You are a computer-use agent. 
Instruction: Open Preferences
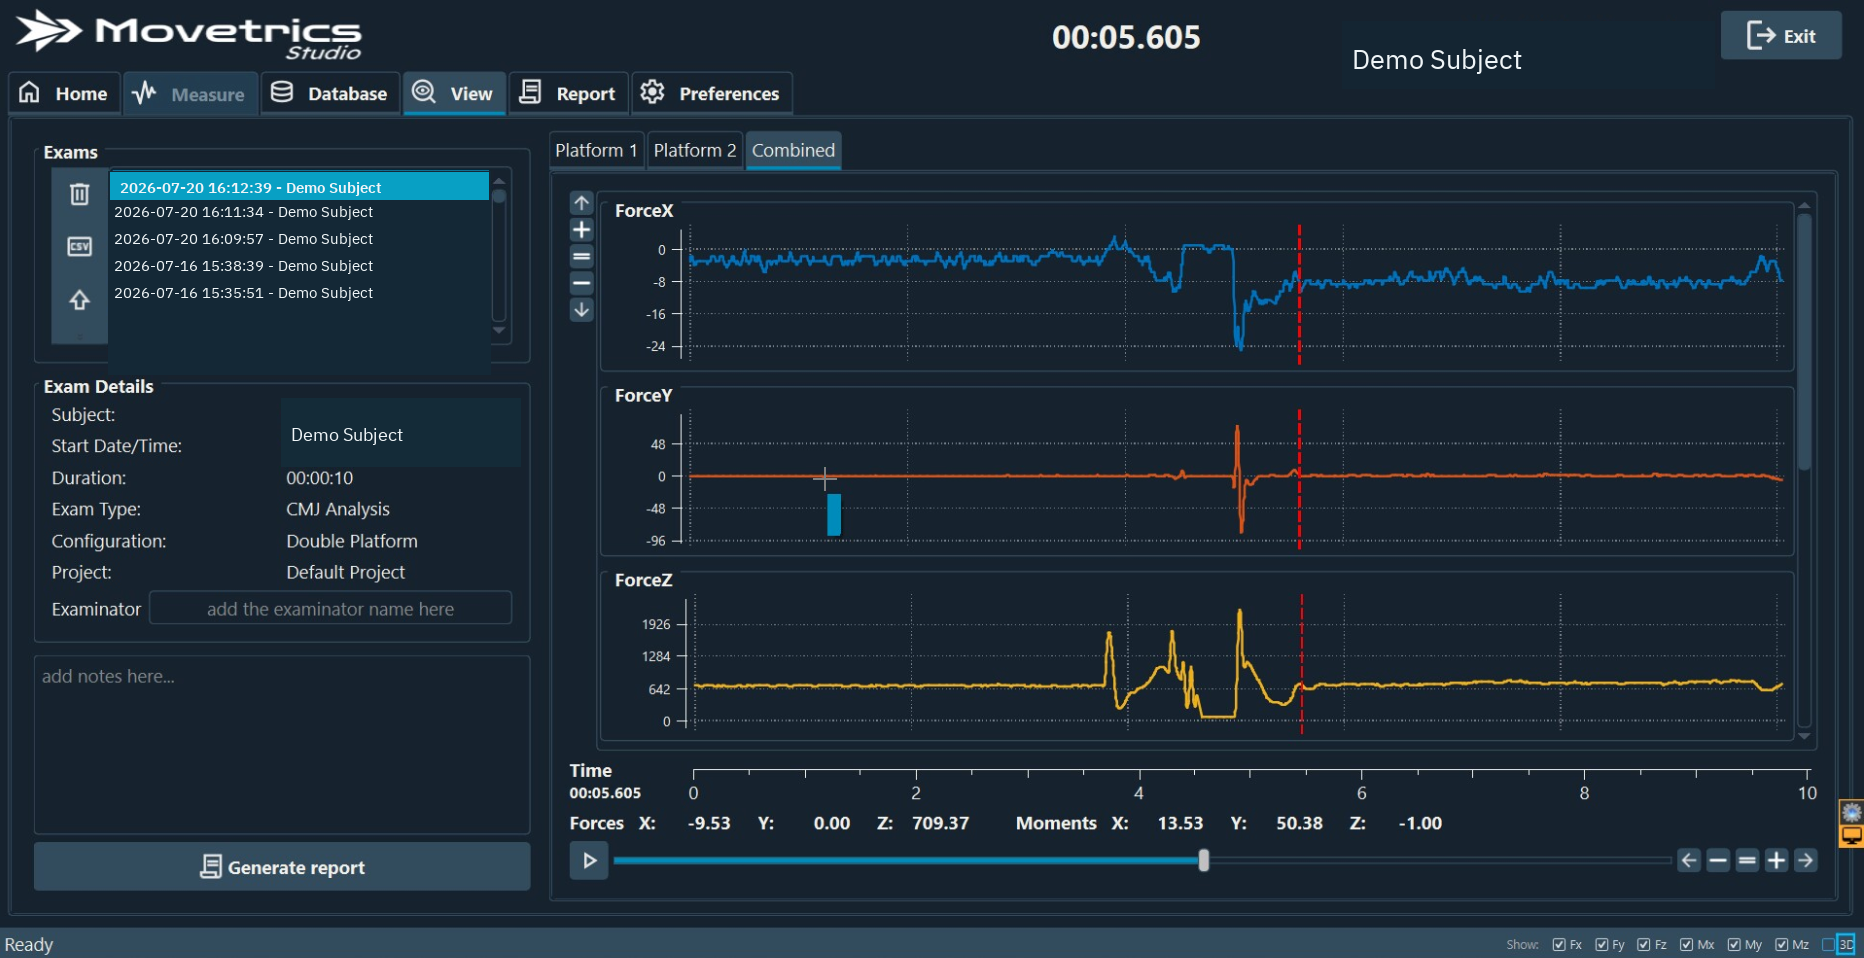pos(711,93)
